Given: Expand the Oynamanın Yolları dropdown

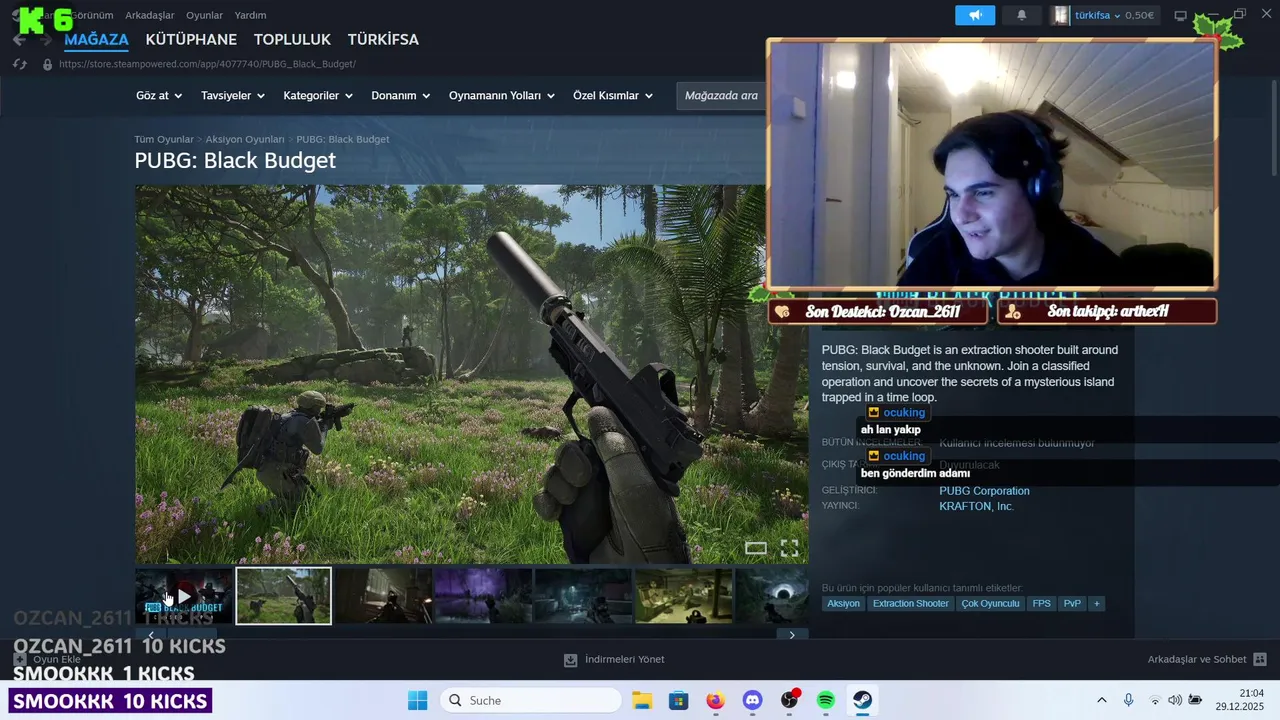Looking at the screenshot, I should (502, 96).
